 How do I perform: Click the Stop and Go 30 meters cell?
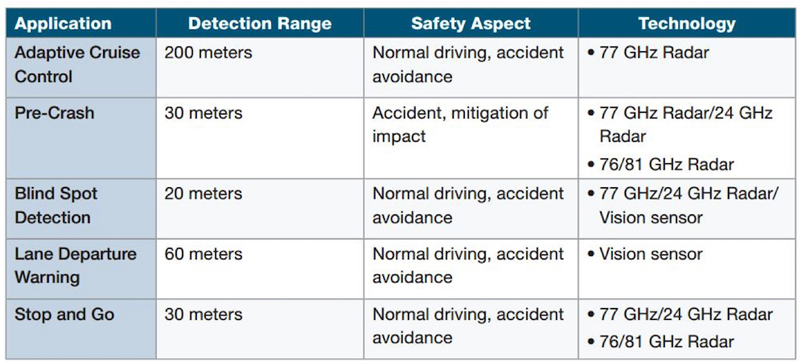pyautogui.click(x=204, y=314)
